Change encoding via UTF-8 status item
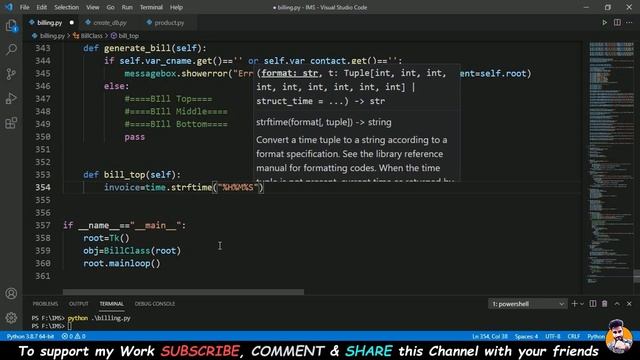 pos(553,336)
